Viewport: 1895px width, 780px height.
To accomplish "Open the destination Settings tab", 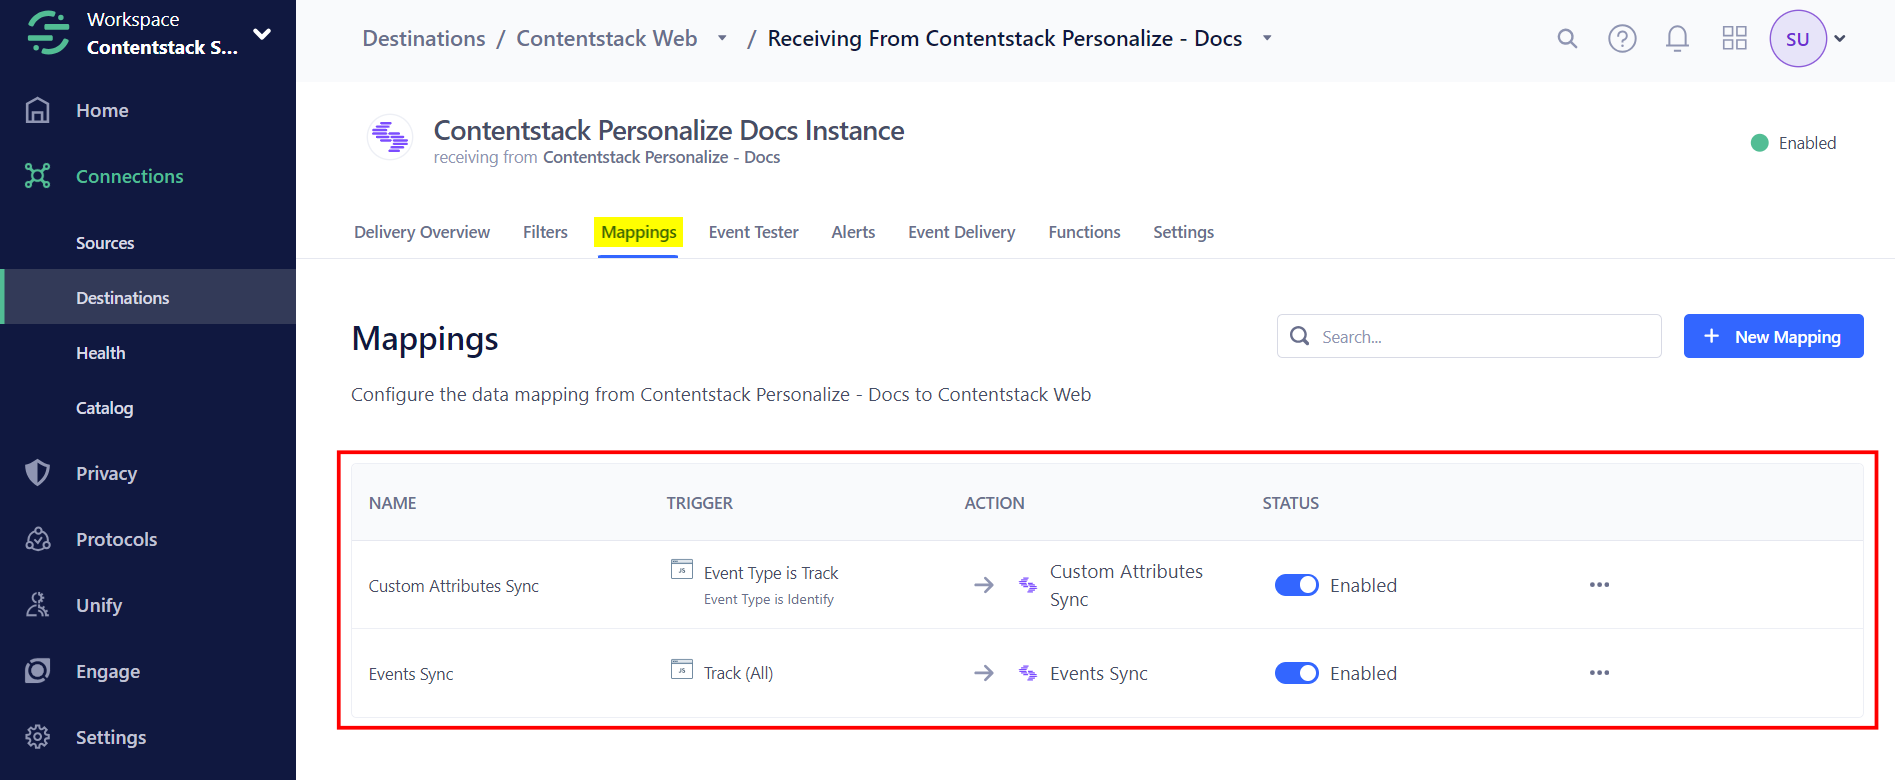I will click(x=1183, y=232).
